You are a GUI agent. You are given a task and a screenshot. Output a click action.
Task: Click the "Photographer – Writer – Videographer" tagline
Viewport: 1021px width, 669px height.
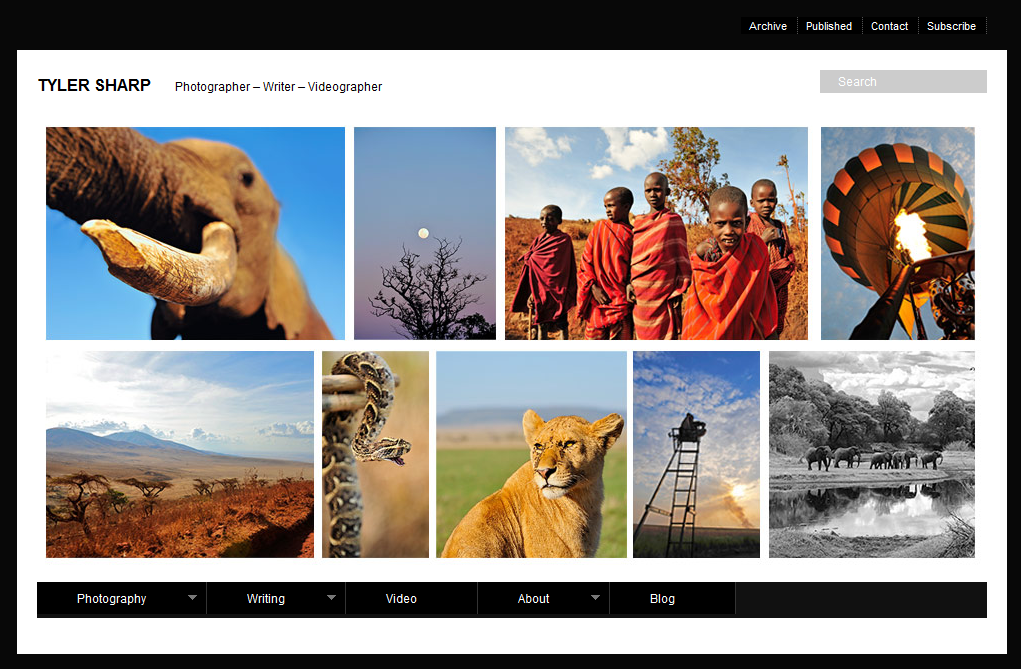(278, 87)
